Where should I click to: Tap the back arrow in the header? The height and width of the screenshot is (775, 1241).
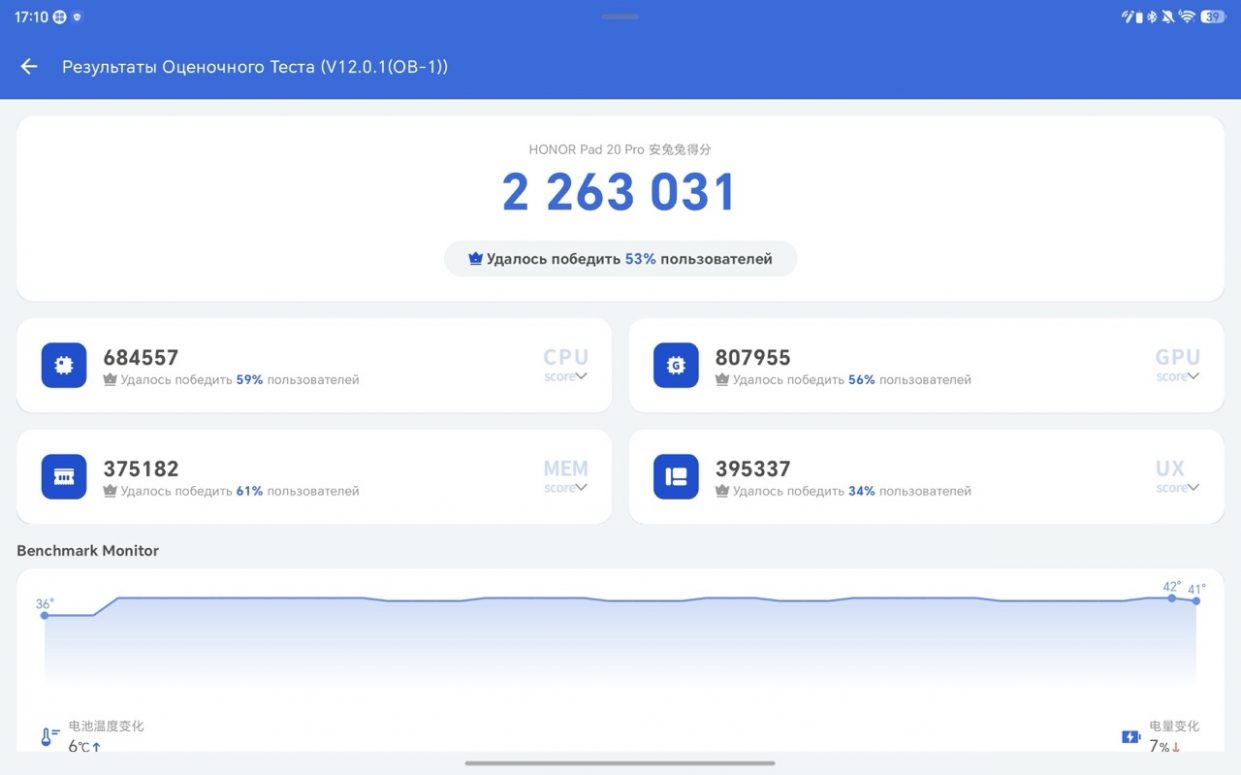29,67
